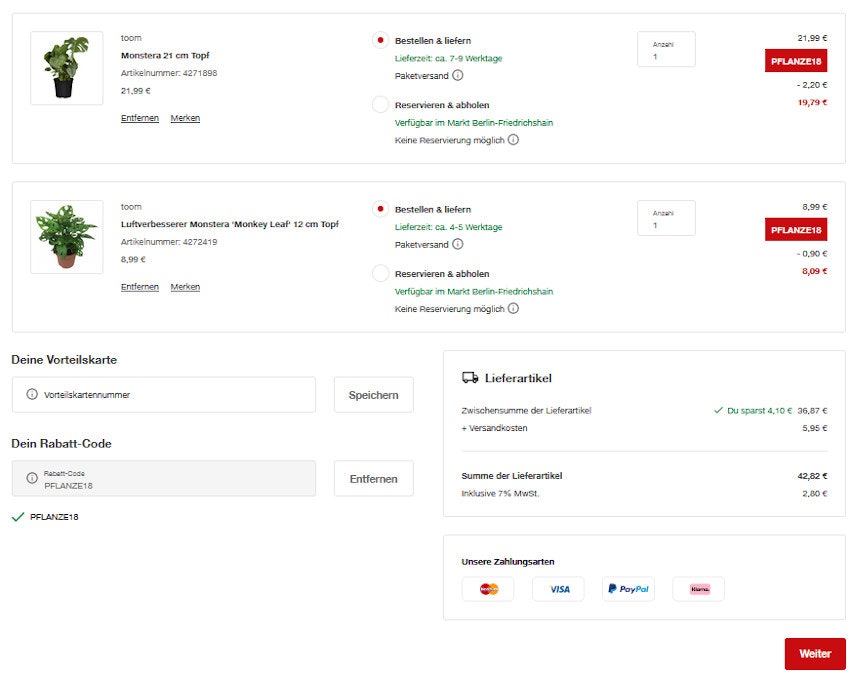Screen dimensions: 850x674
Task: Remove Monstera 21 cm Topf via Entfernen link
Action: coord(140,118)
